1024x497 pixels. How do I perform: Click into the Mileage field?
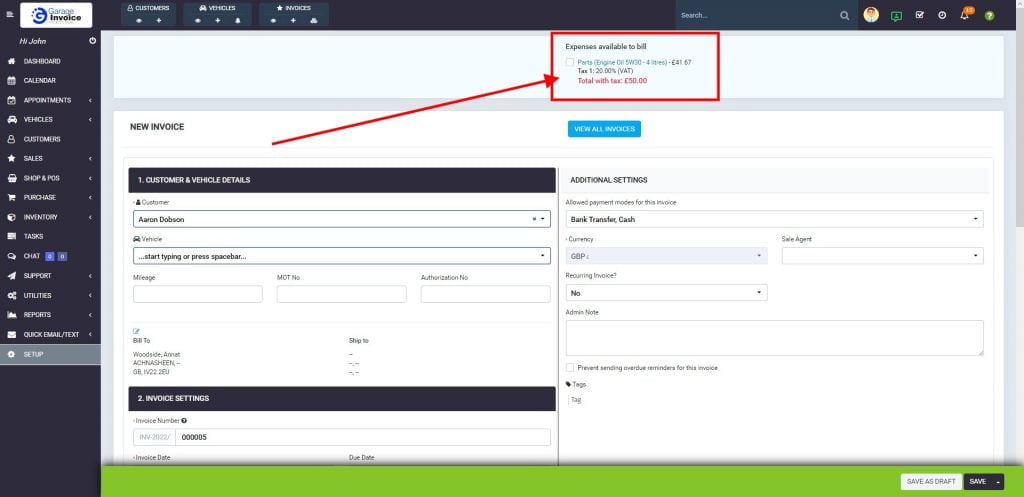(x=197, y=294)
